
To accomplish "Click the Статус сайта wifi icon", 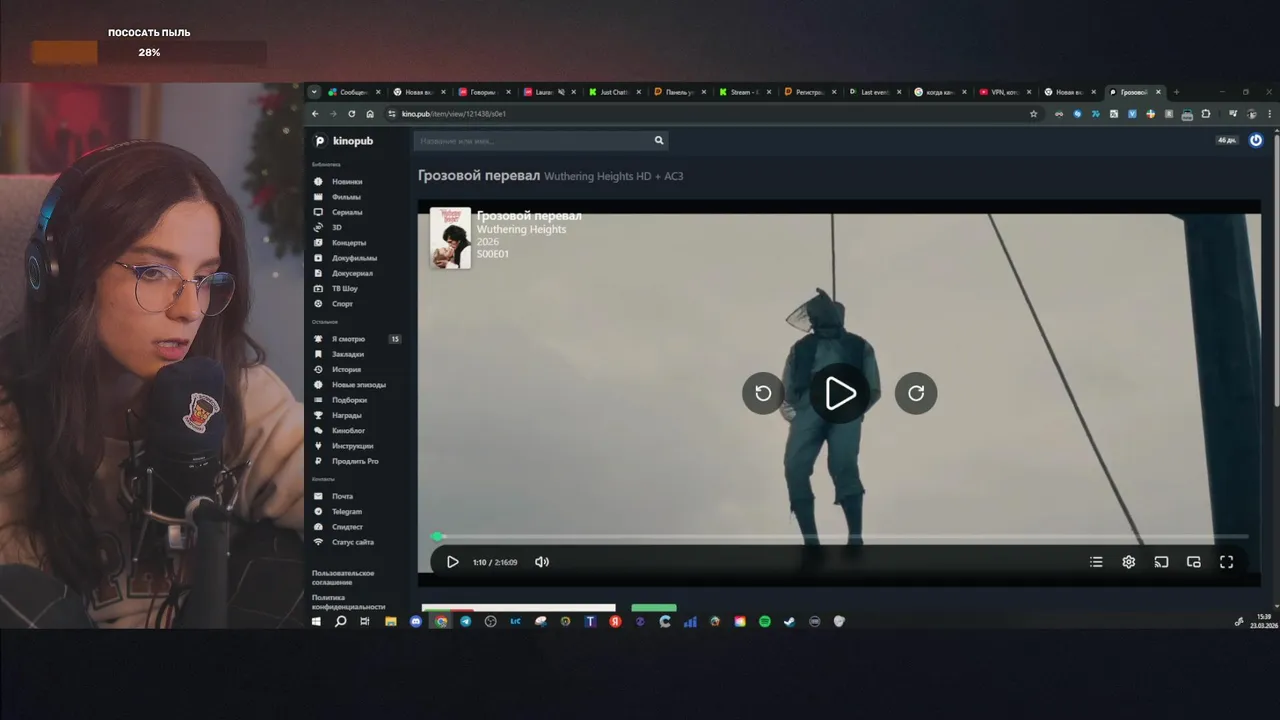I will (x=318, y=542).
